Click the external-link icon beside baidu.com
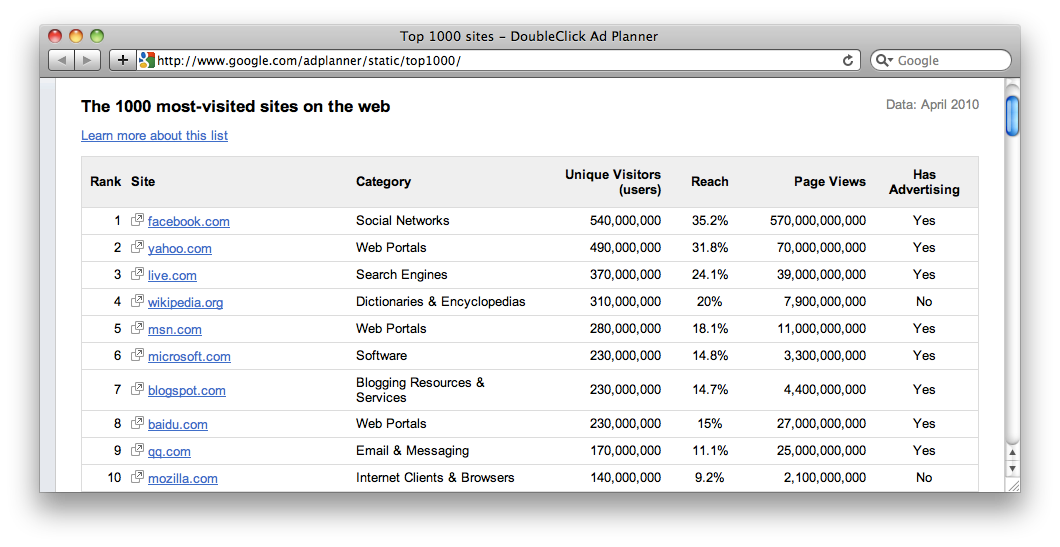 click(137, 423)
